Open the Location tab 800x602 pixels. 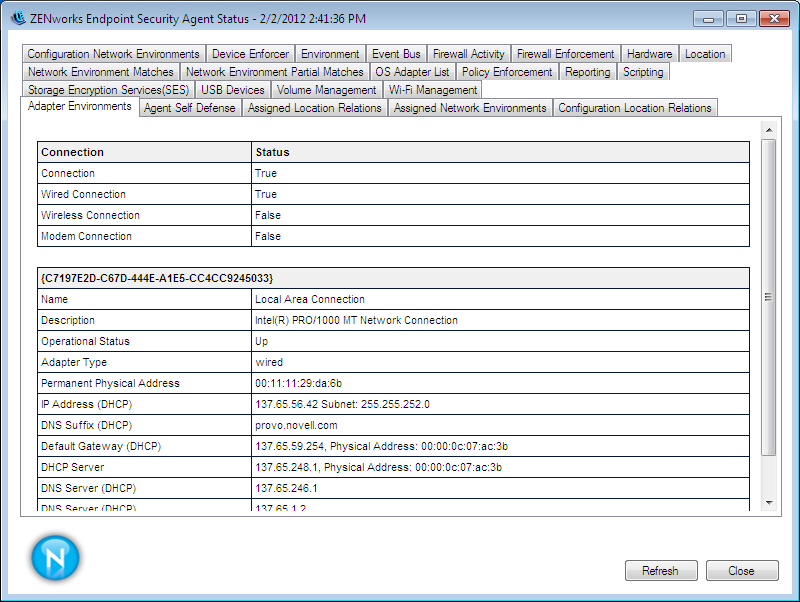pos(705,54)
